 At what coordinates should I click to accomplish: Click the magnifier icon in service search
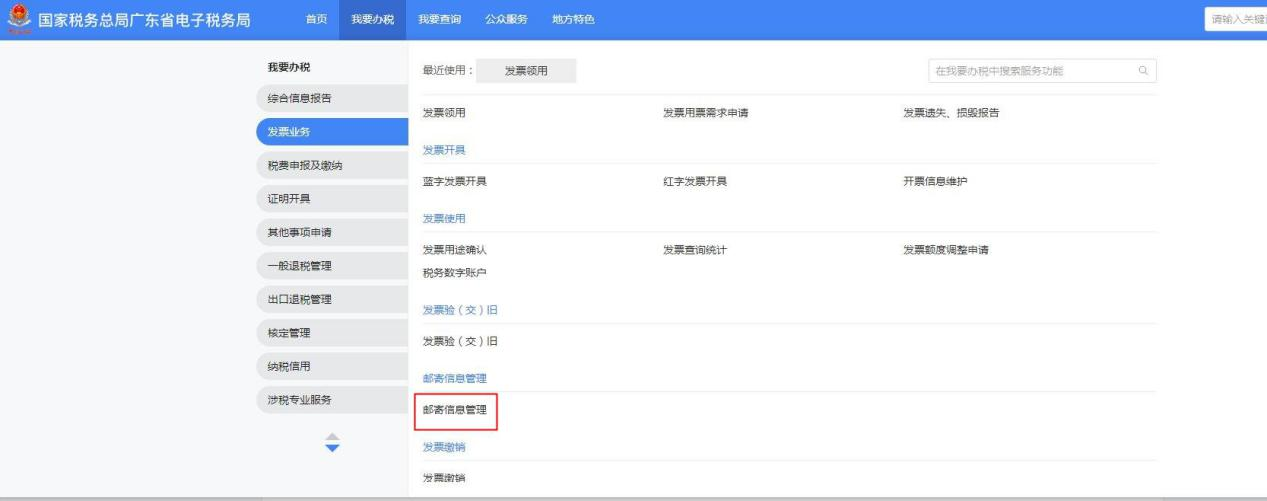(1142, 71)
